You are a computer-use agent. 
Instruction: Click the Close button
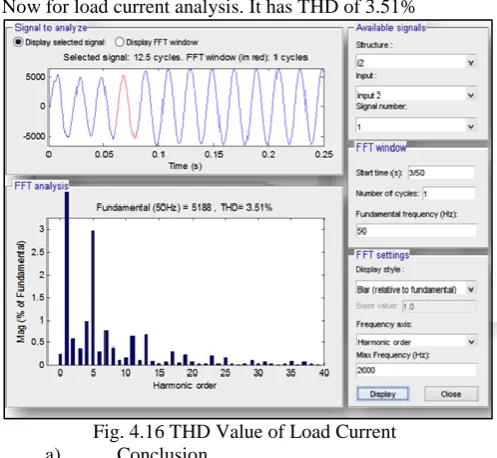pyautogui.click(x=451, y=394)
